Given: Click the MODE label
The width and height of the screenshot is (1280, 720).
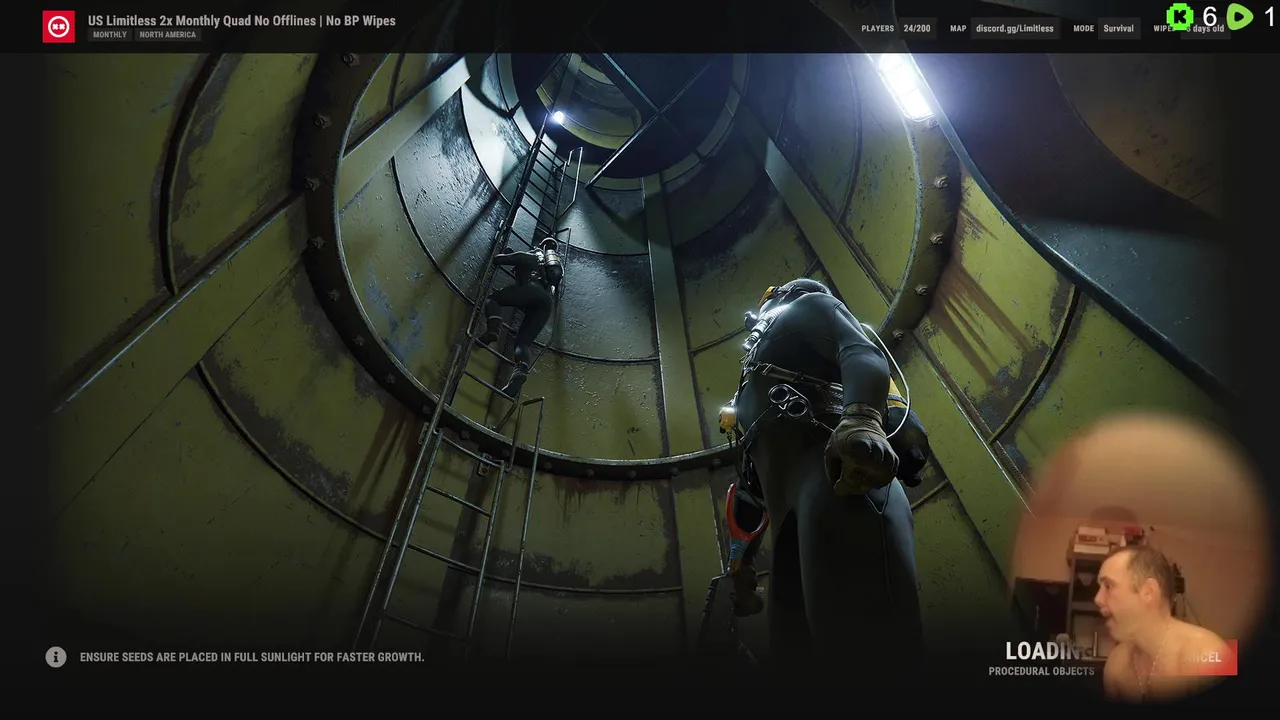Looking at the screenshot, I should coord(1083,29).
